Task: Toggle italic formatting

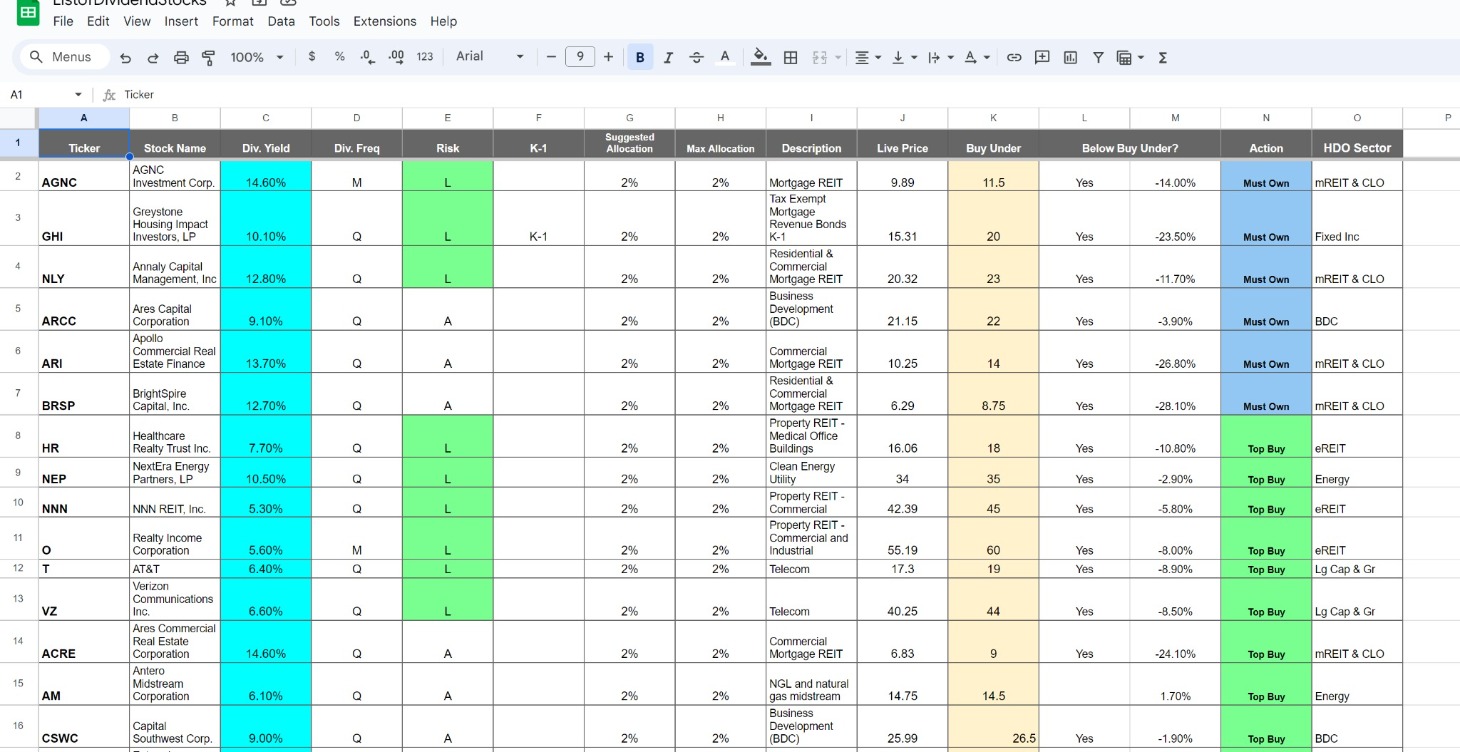Action: coord(668,57)
